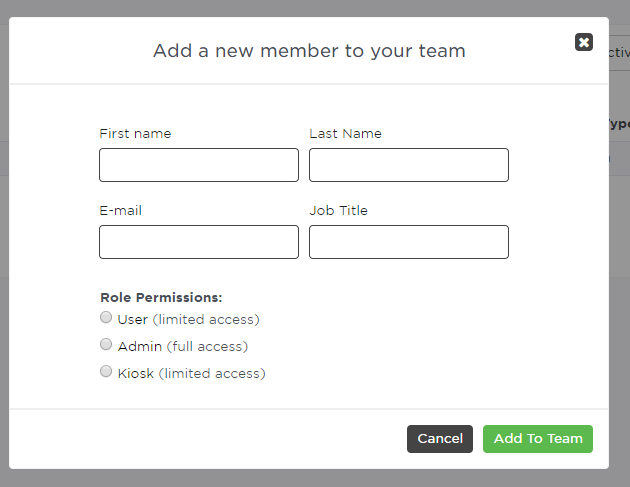This screenshot has height=487, width=630.
Task: Click the "Add a new member" dialog title
Action: tap(309, 50)
